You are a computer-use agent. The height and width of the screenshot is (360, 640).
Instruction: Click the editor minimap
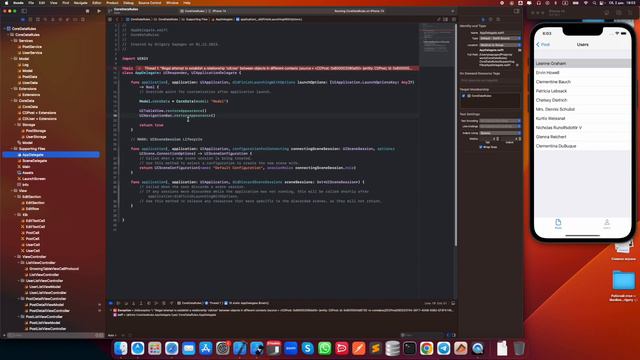pyautogui.click(x=436, y=45)
